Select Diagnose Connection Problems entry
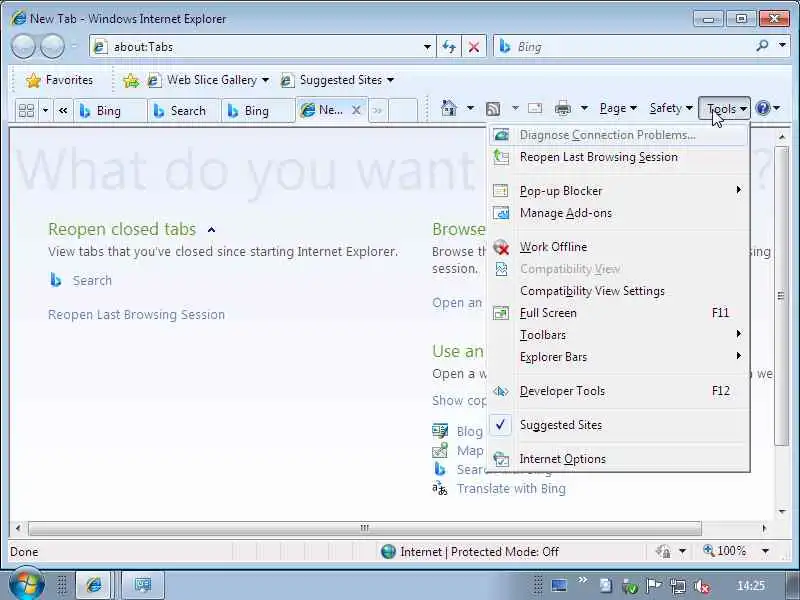This screenshot has width=800, height=600. [618, 135]
